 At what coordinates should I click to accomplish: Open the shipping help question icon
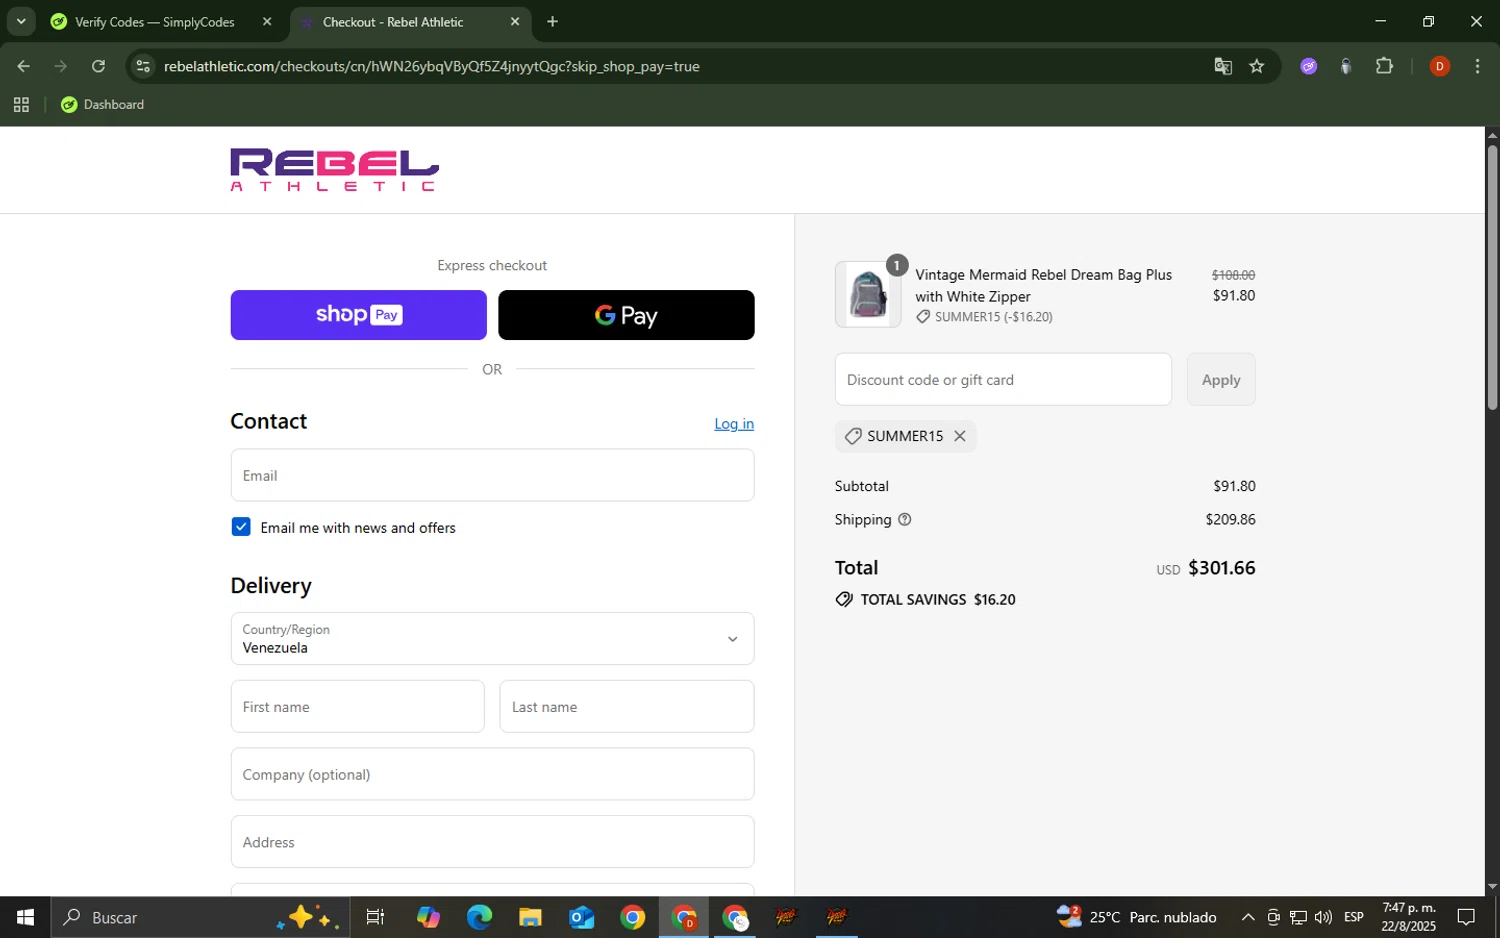pyautogui.click(x=905, y=520)
